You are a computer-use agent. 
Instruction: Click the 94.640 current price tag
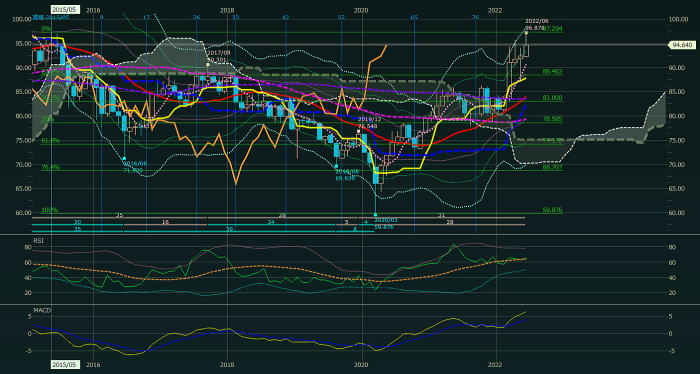pos(681,45)
